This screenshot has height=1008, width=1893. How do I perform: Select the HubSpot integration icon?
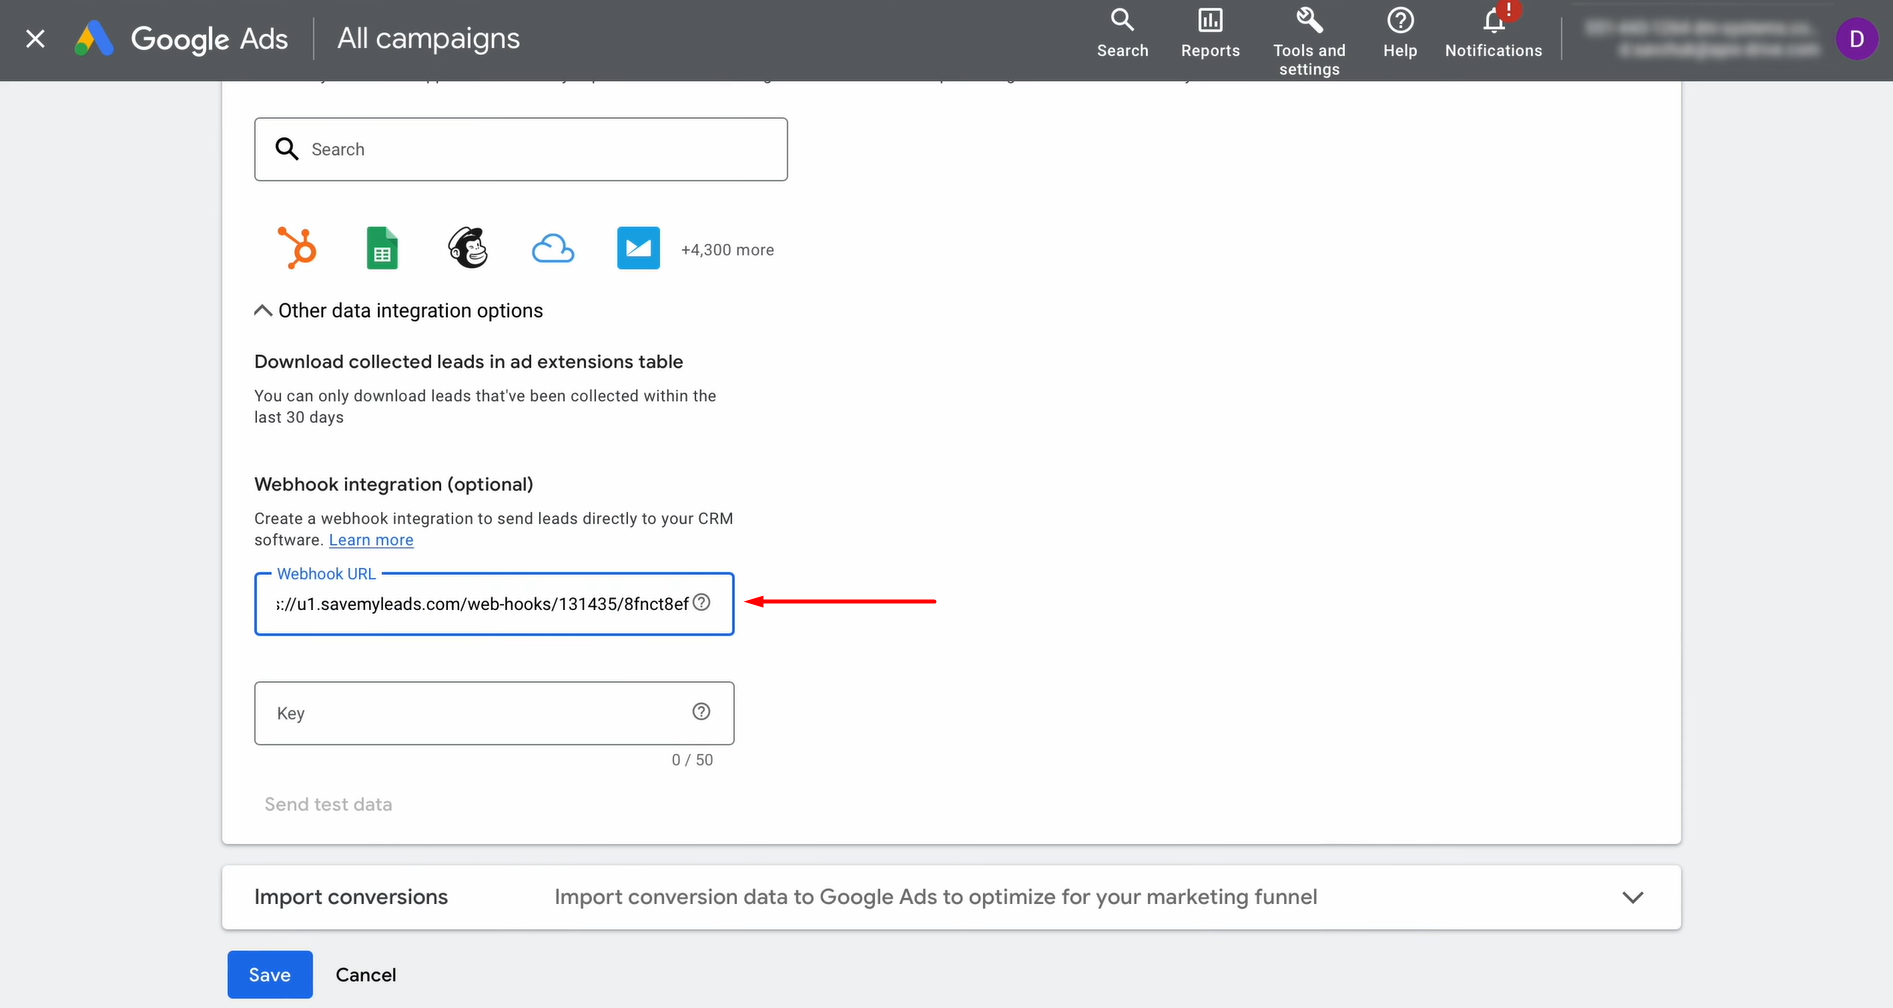pyautogui.click(x=297, y=247)
